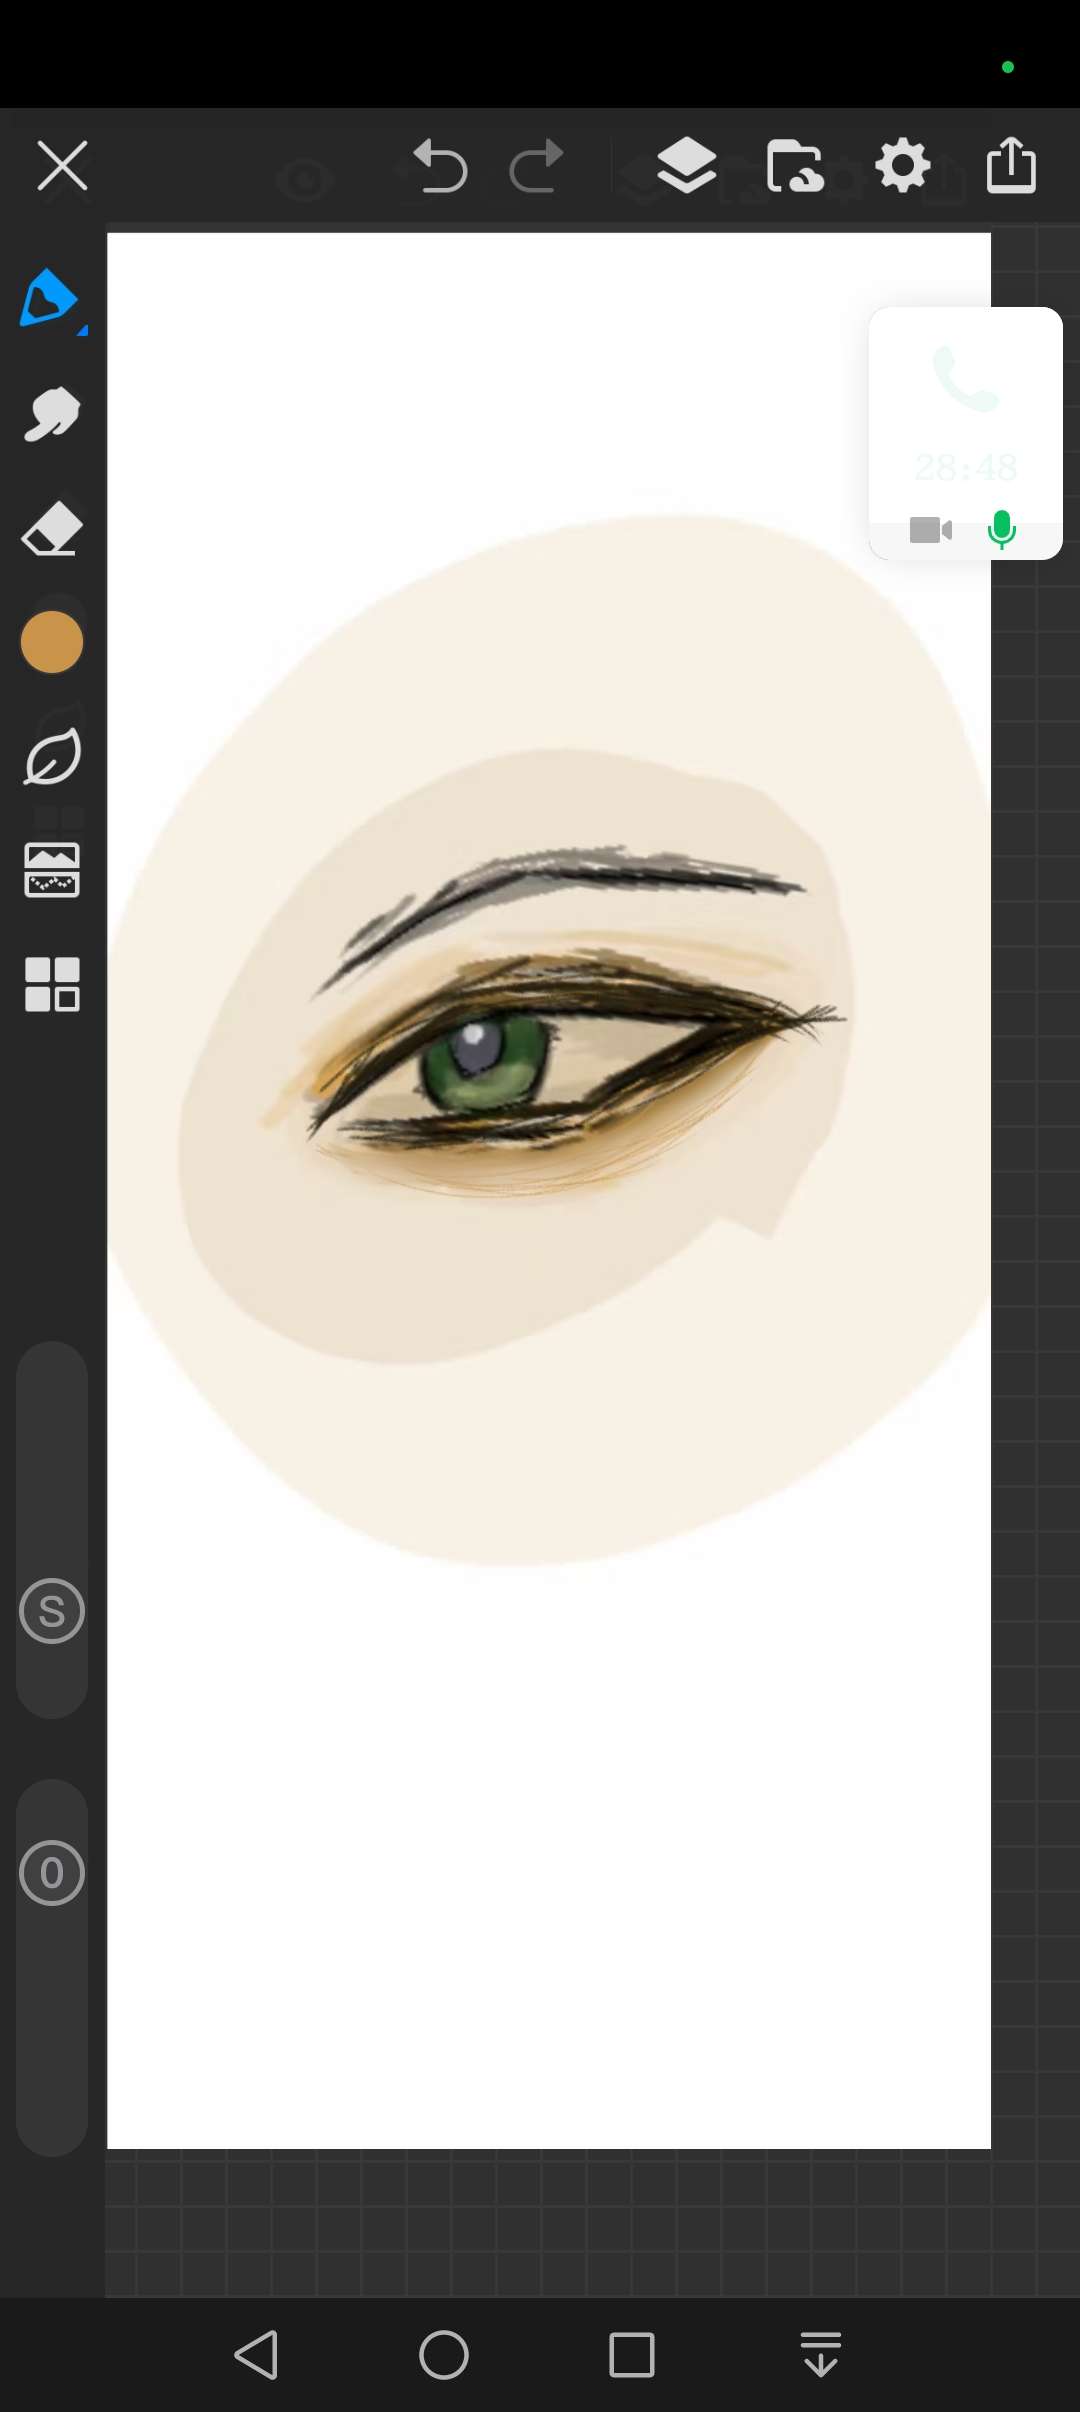Tap the Share export button
The image size is (1080, 2412).
coord(1011,166)
